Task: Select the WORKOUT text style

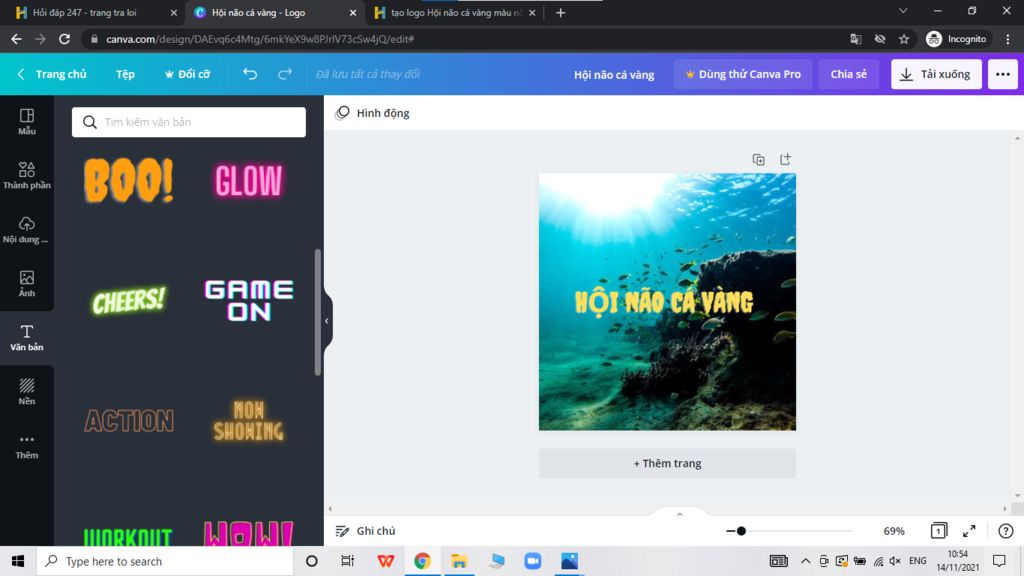Action: point(129,537)
